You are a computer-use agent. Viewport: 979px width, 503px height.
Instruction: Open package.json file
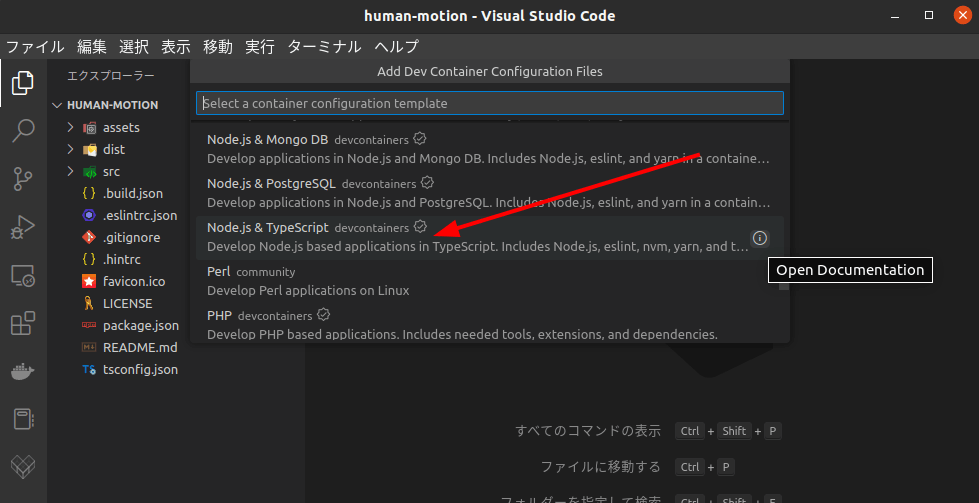click(x=140, y=325)
